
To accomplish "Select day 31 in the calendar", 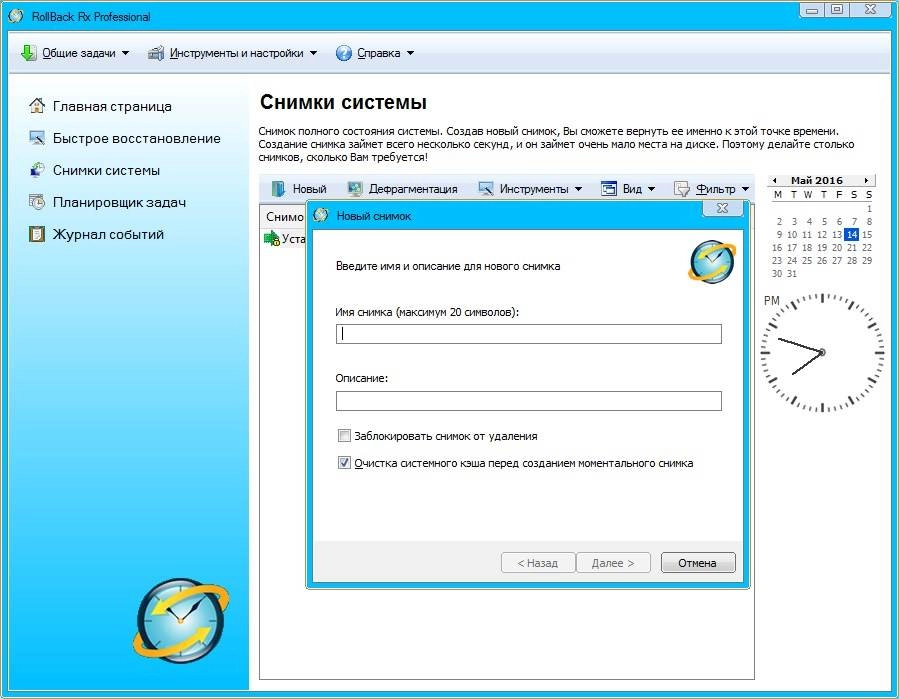I will (x=792, y=274).
